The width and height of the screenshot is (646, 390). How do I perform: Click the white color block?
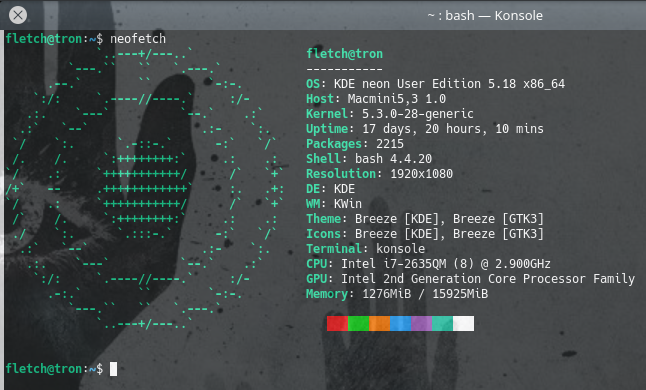463,323
